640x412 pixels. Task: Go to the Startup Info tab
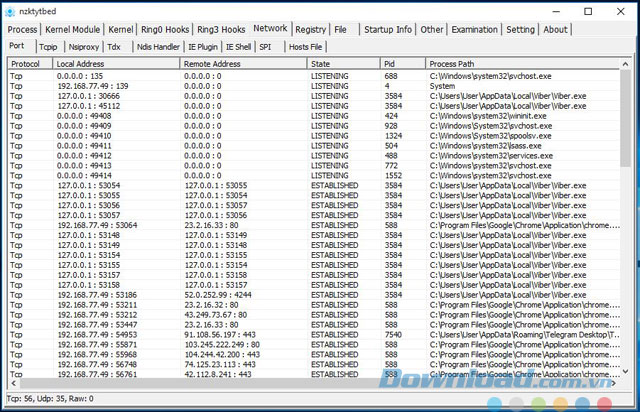[388, 30]
